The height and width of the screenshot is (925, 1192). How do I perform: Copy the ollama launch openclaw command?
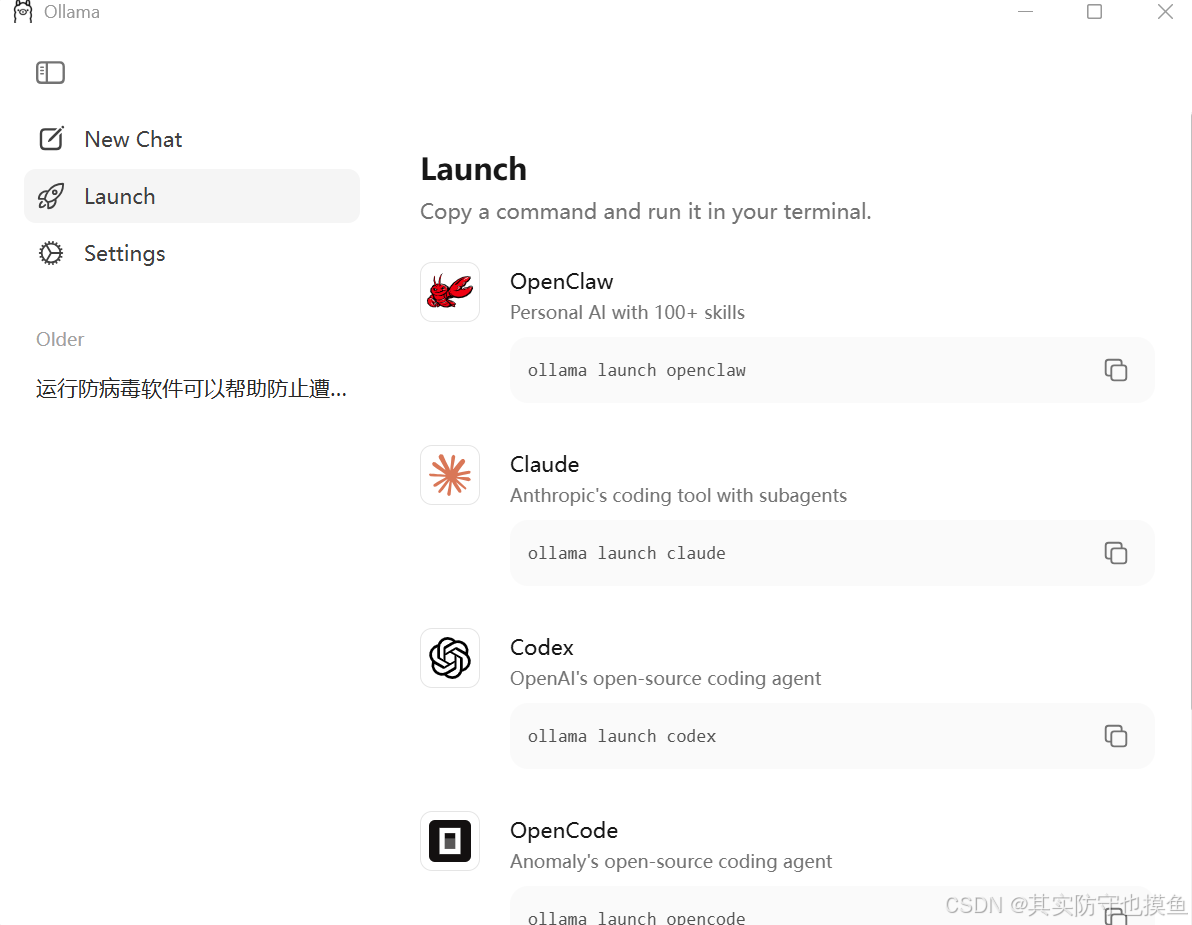[x=1115, y=370]
